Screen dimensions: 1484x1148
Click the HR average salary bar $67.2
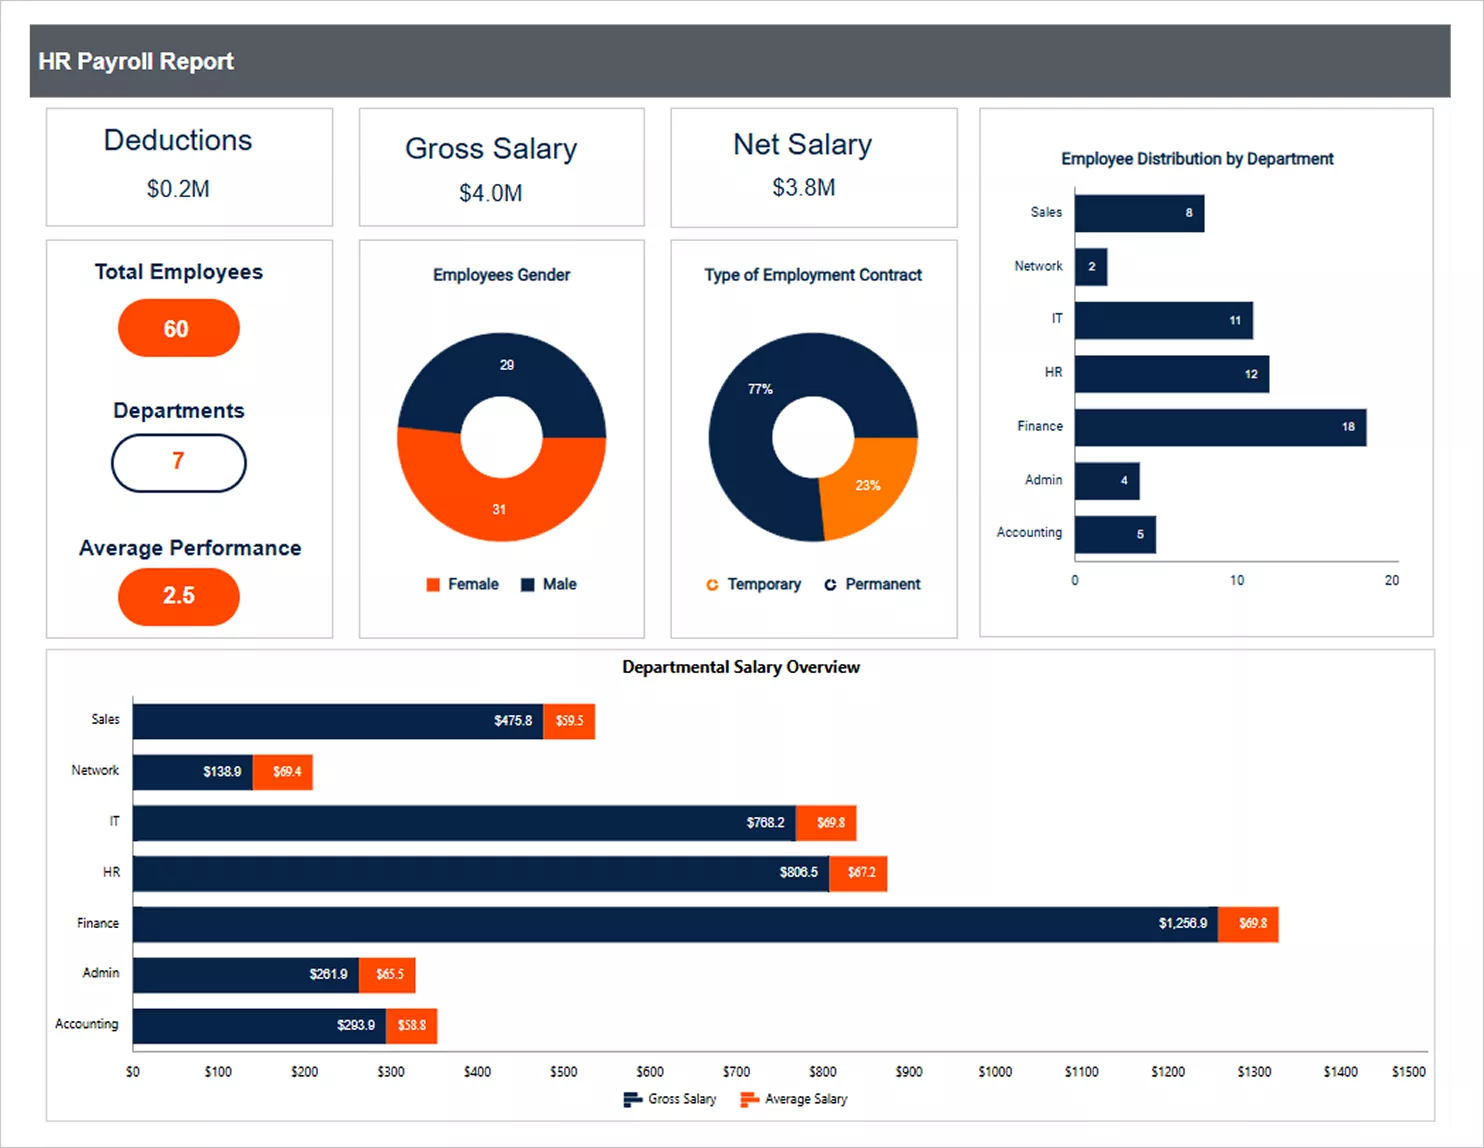coord(858,873)
